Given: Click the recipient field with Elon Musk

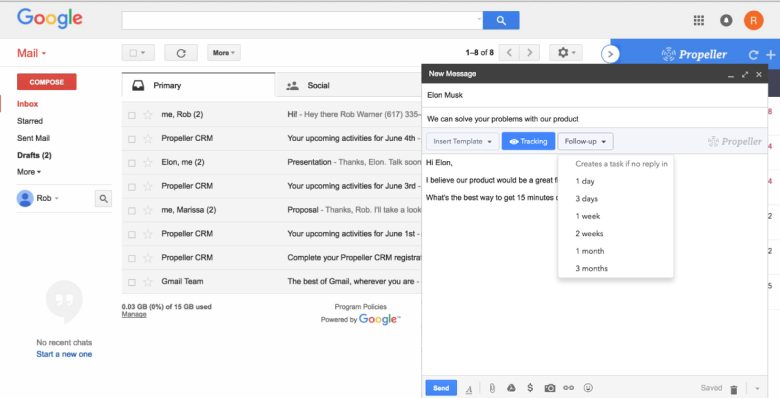Looking at the screenshot, I should (x=594, y=95).
